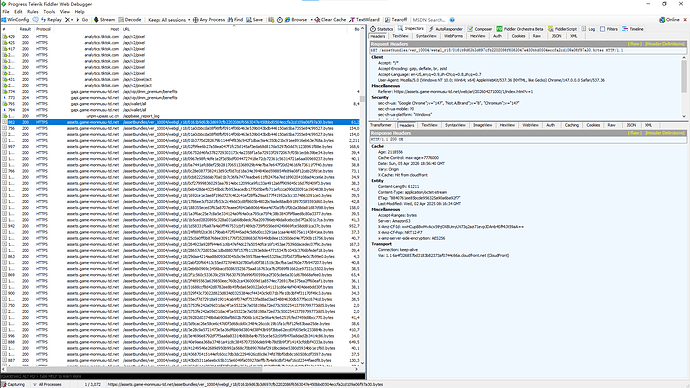The width and height of the screenshot is (690, 388).
Task: Select the /appbase_report_log session row
Action: pyautogui.click(x=180, y=116)
